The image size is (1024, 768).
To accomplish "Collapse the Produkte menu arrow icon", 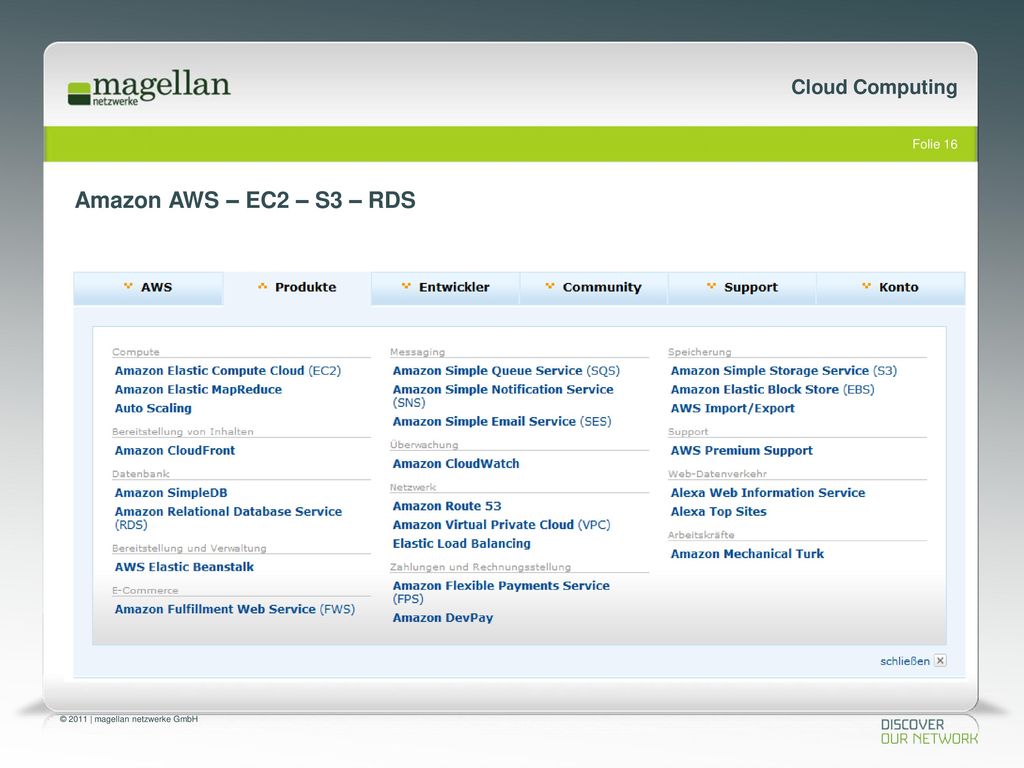I will pyautogui.click(x=263, y=286).
